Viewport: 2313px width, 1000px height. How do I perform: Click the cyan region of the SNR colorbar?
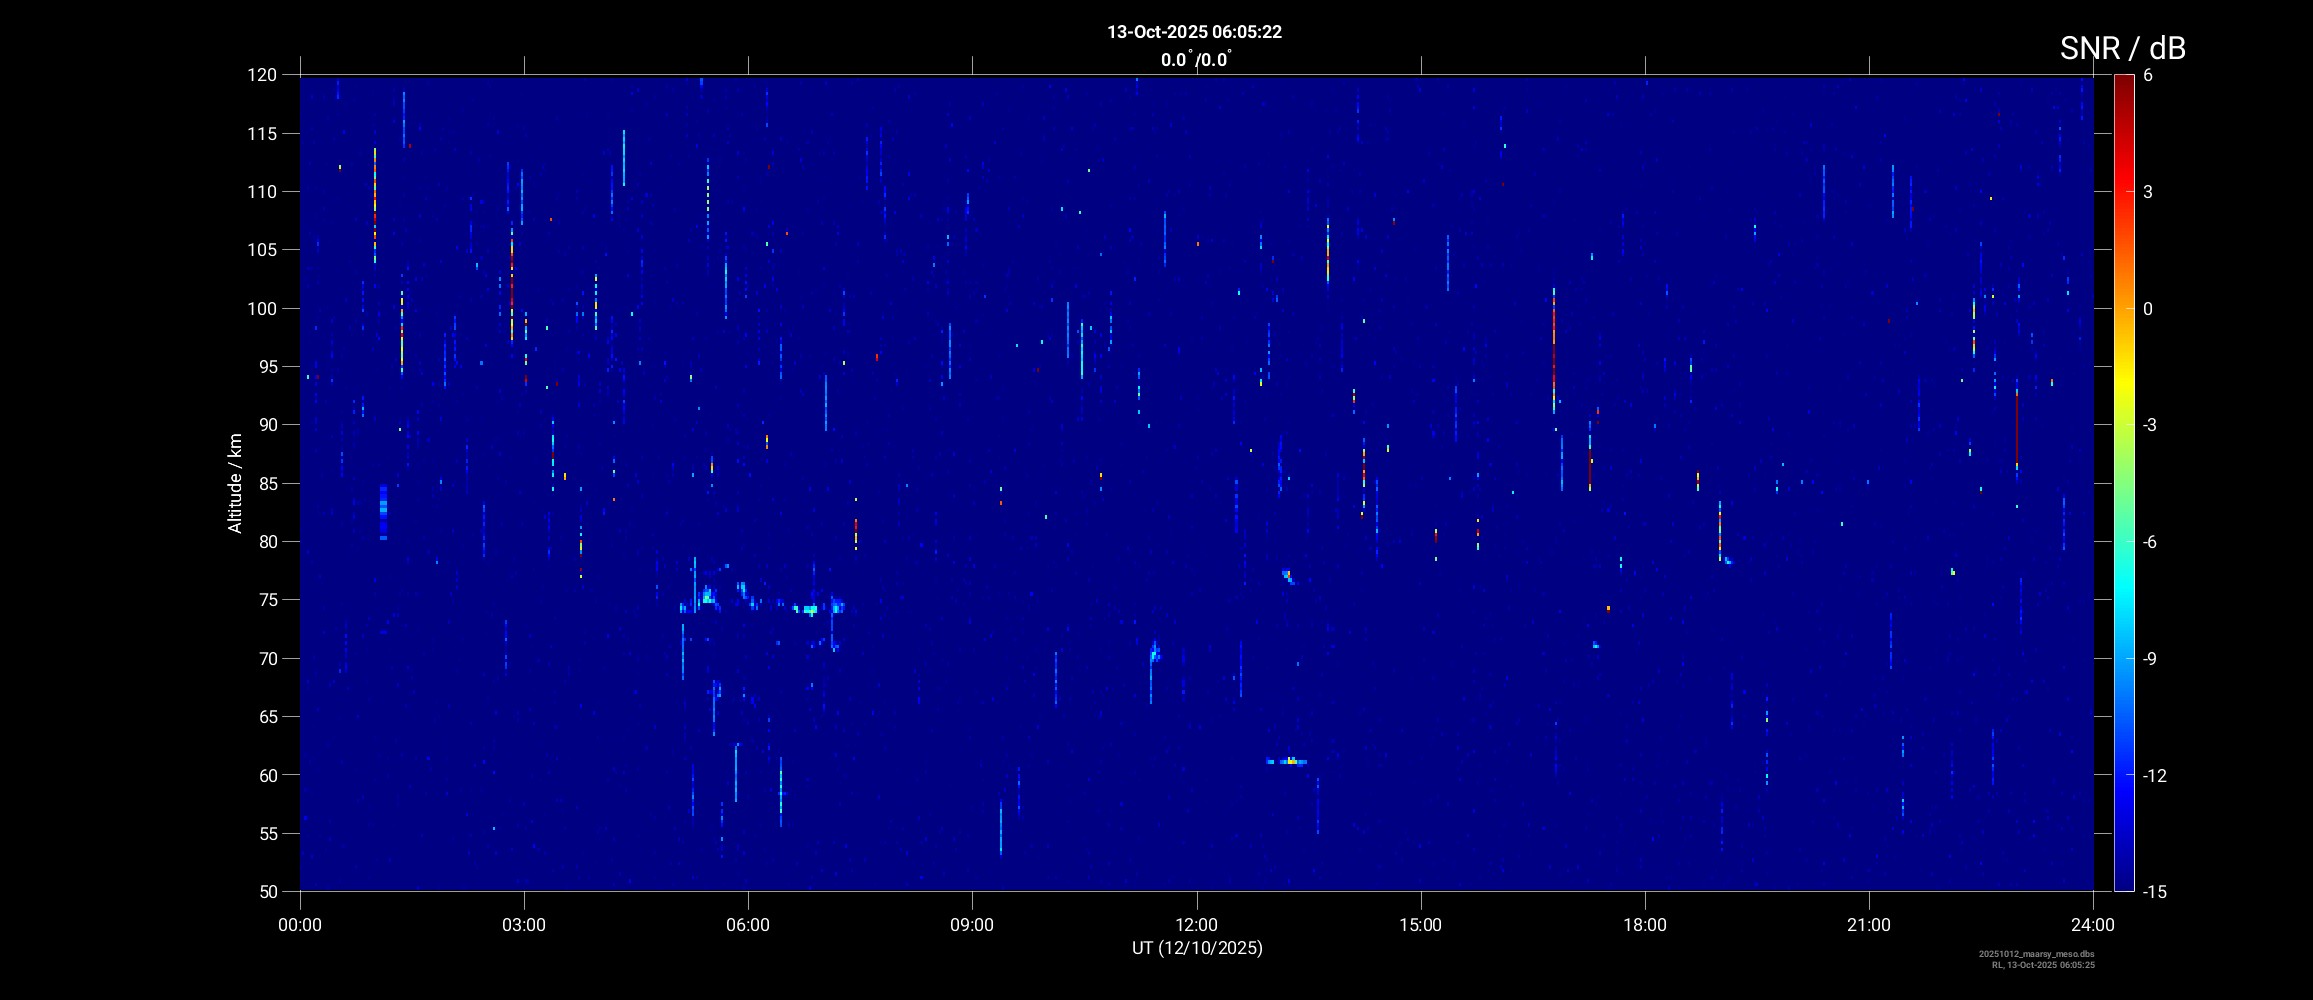pos(2123,600)
